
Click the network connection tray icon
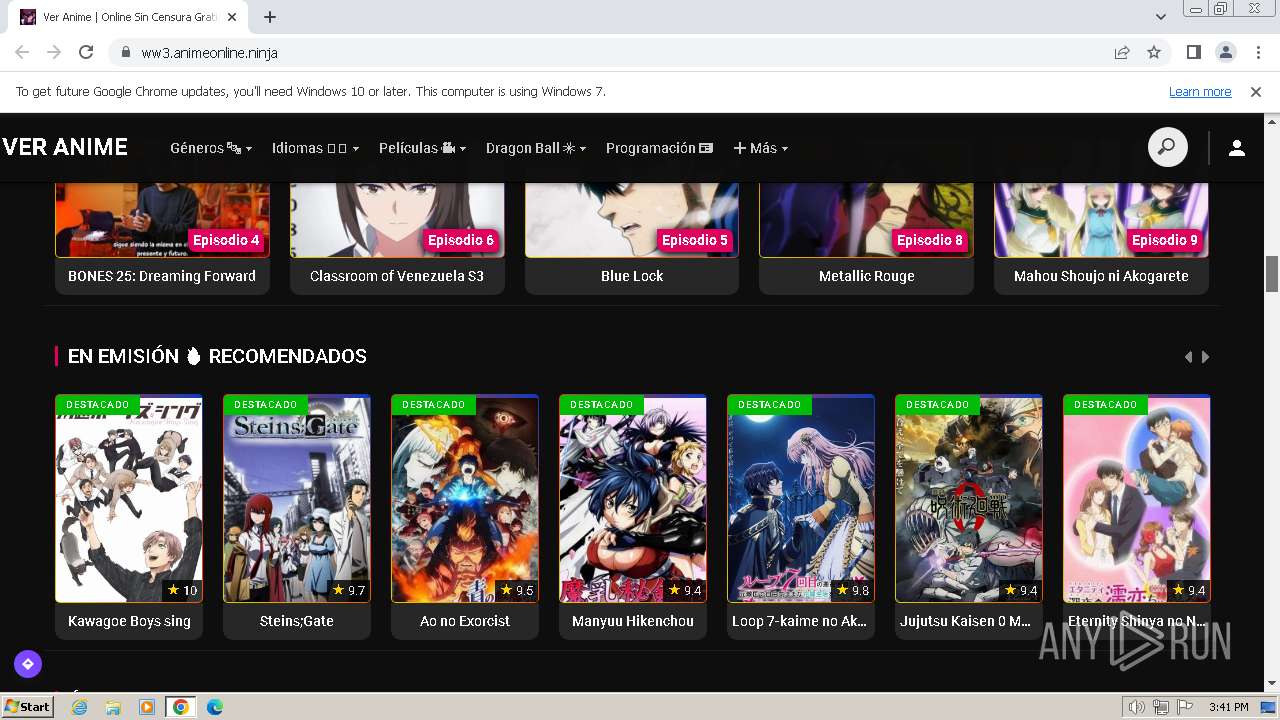[x=1161, y=707]
